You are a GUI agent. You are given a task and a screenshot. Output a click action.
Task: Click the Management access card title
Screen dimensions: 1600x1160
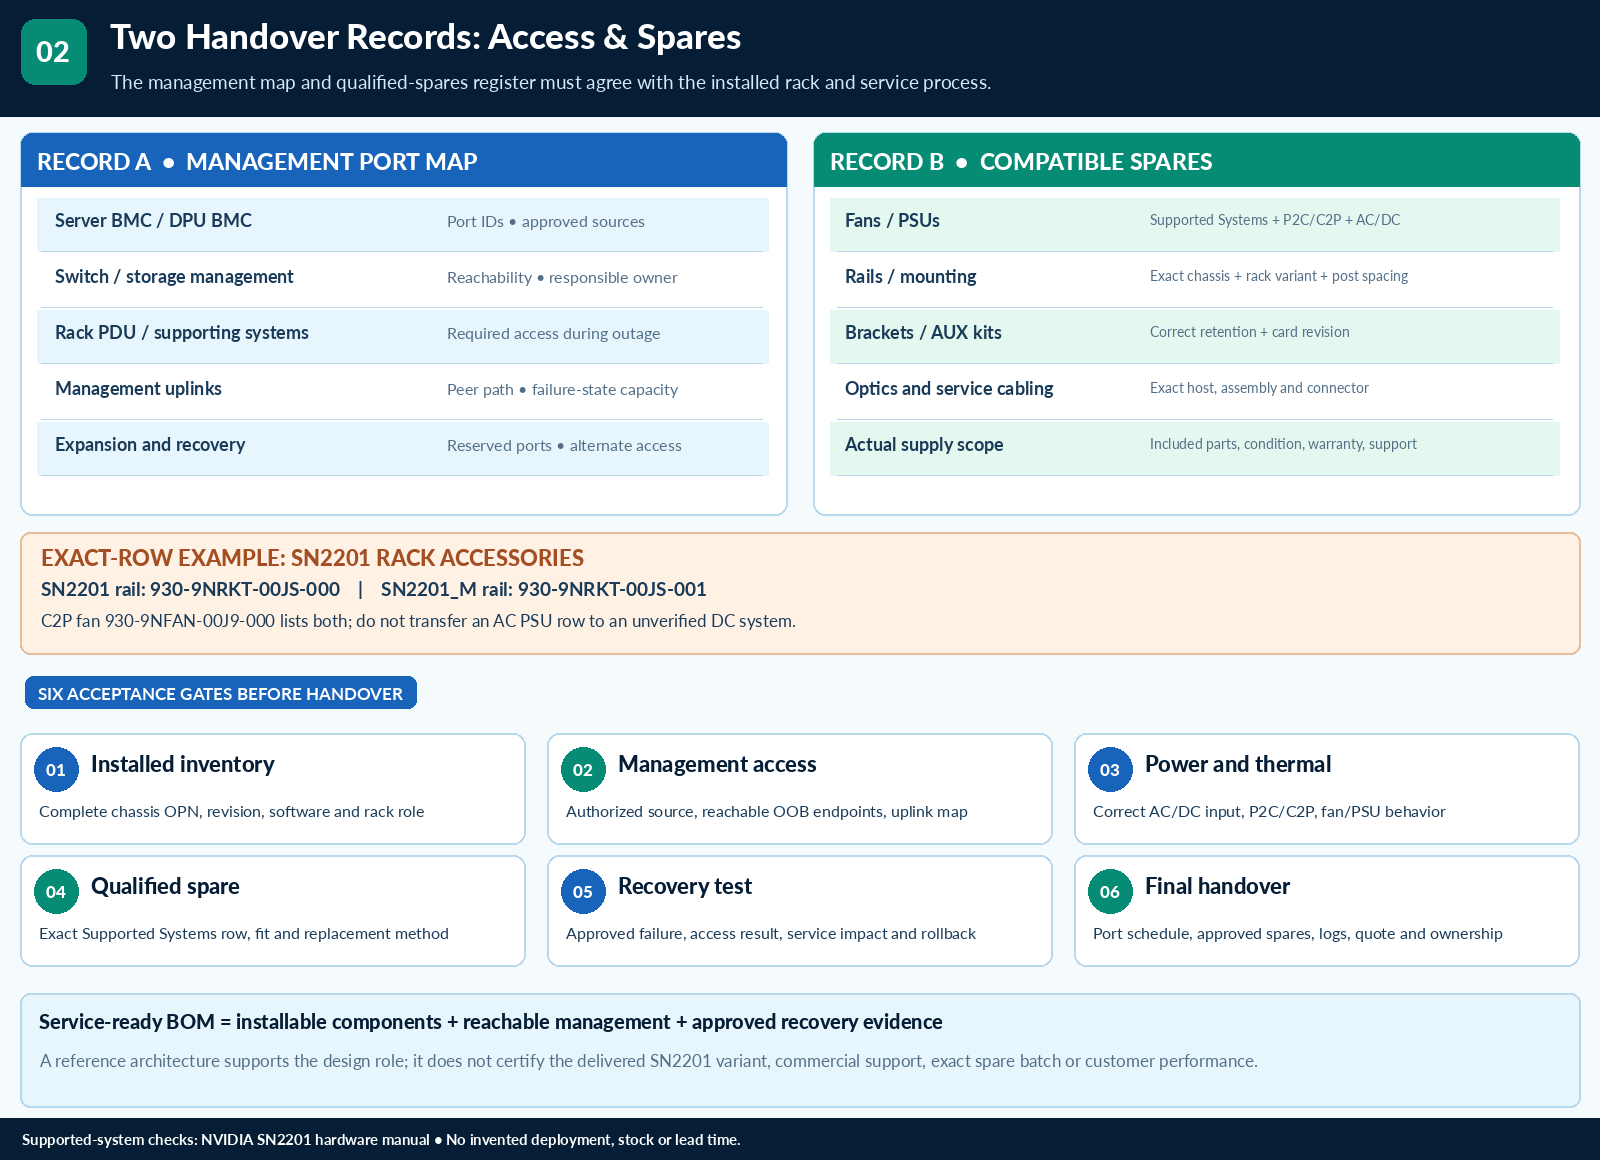(717, 765)
